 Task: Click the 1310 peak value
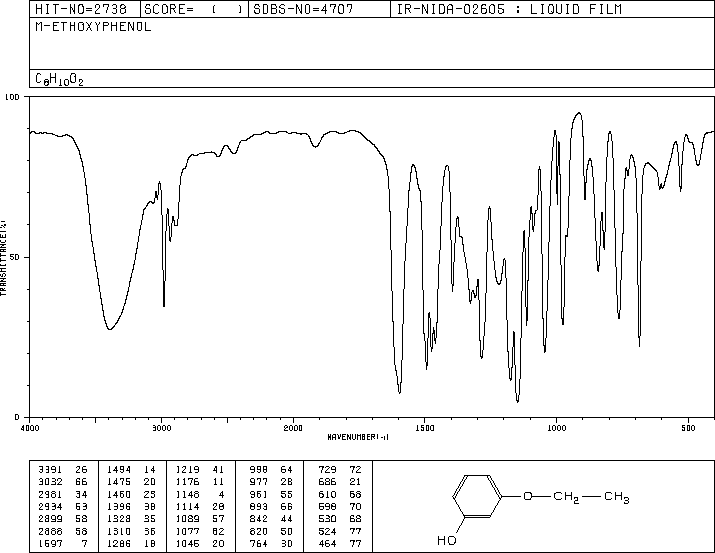tap(119, 531)
